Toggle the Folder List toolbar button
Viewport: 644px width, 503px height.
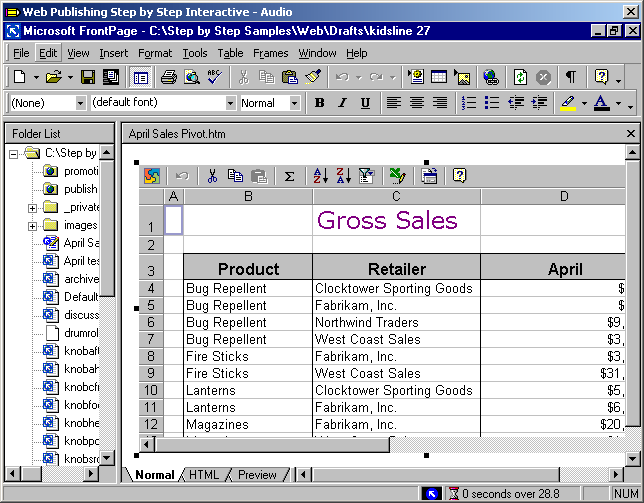[x=140, y=77]
